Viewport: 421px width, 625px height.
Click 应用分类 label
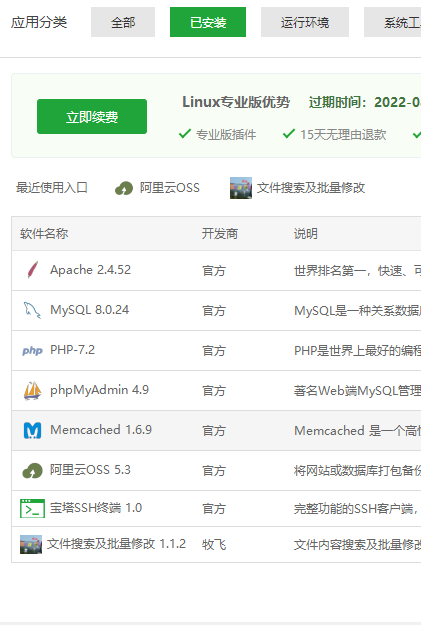point(39,22)
